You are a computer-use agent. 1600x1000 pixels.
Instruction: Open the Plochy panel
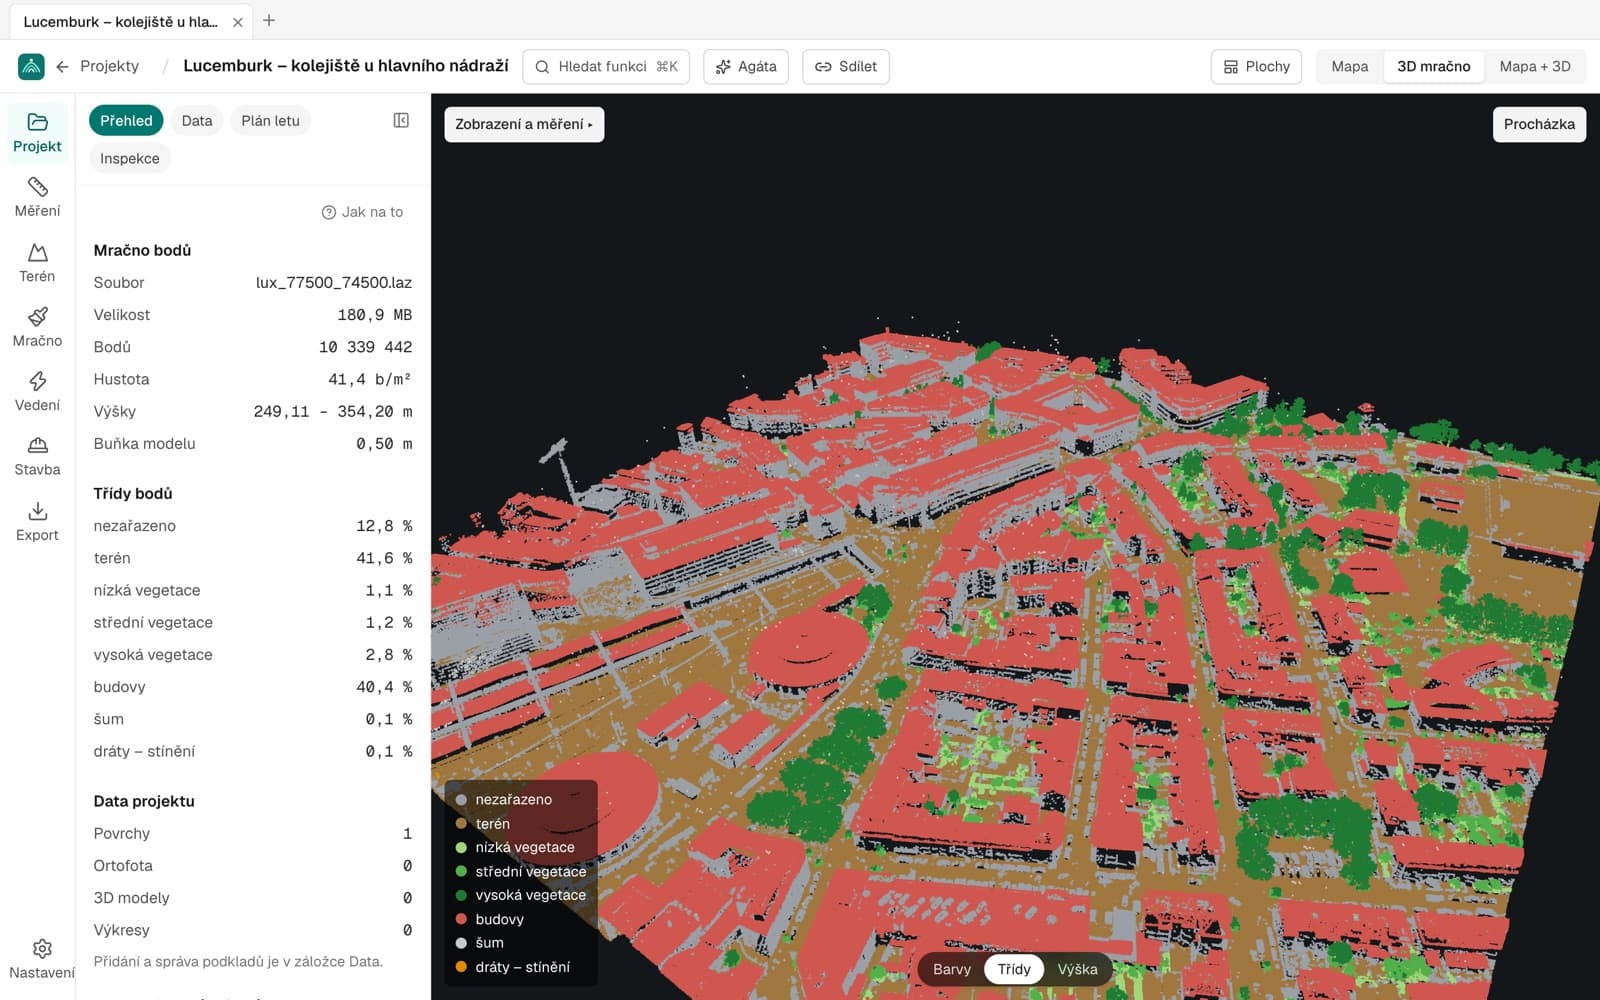click(x=1256, y=66)
